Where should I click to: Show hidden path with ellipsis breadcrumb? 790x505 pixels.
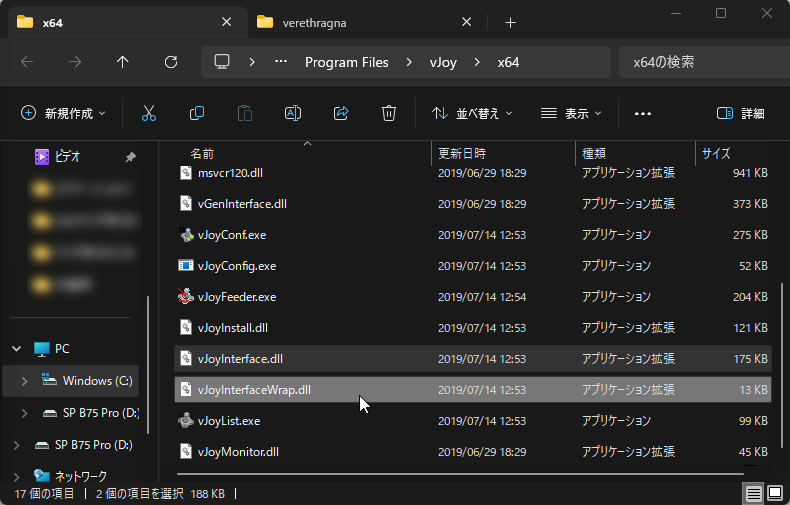click(281, 61)
